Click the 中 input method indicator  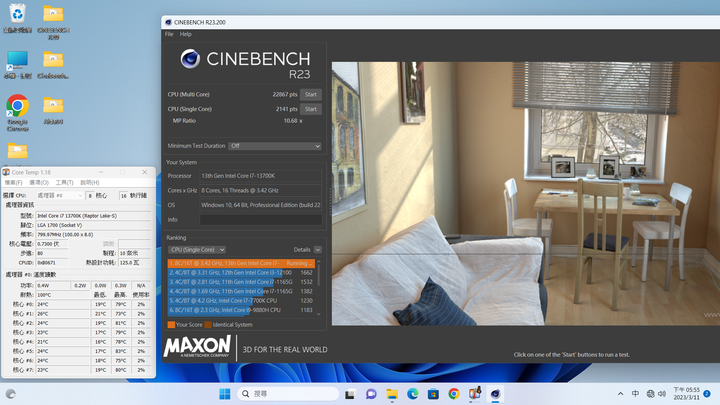(x=636, y=394)
